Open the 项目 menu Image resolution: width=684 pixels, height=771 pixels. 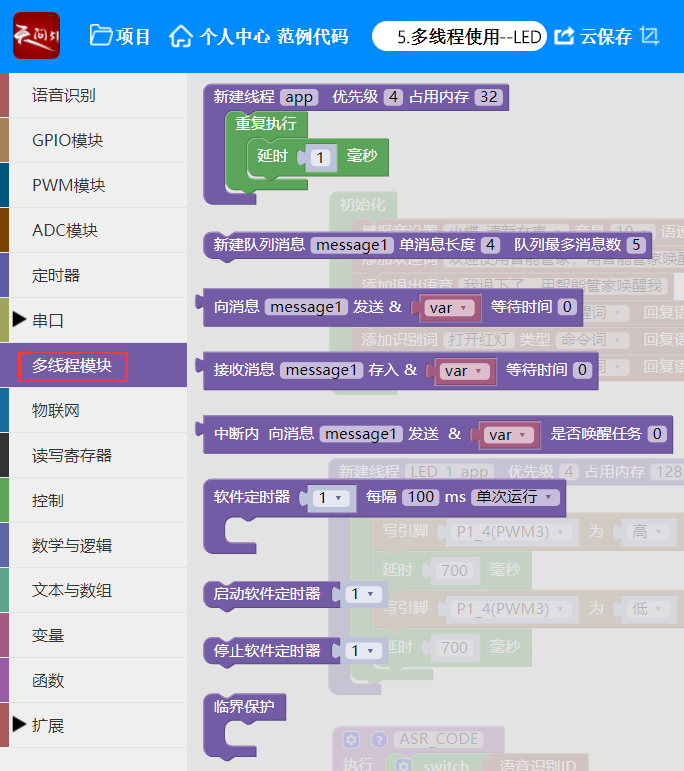tap(133, 36)
